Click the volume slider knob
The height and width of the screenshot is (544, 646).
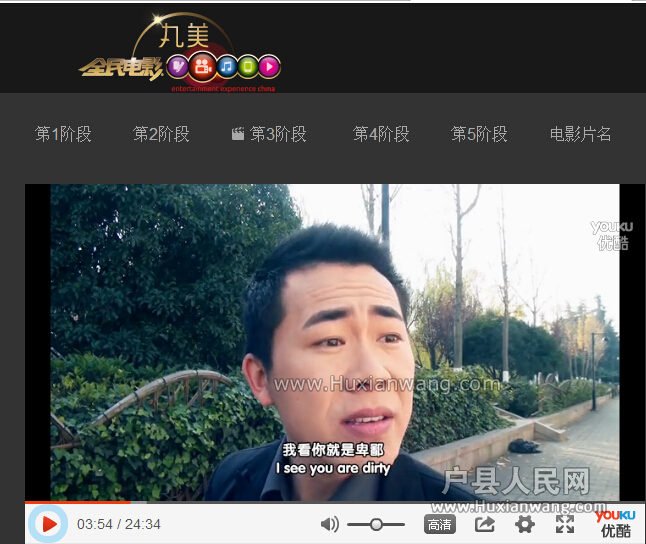click(x=376, y=524)
